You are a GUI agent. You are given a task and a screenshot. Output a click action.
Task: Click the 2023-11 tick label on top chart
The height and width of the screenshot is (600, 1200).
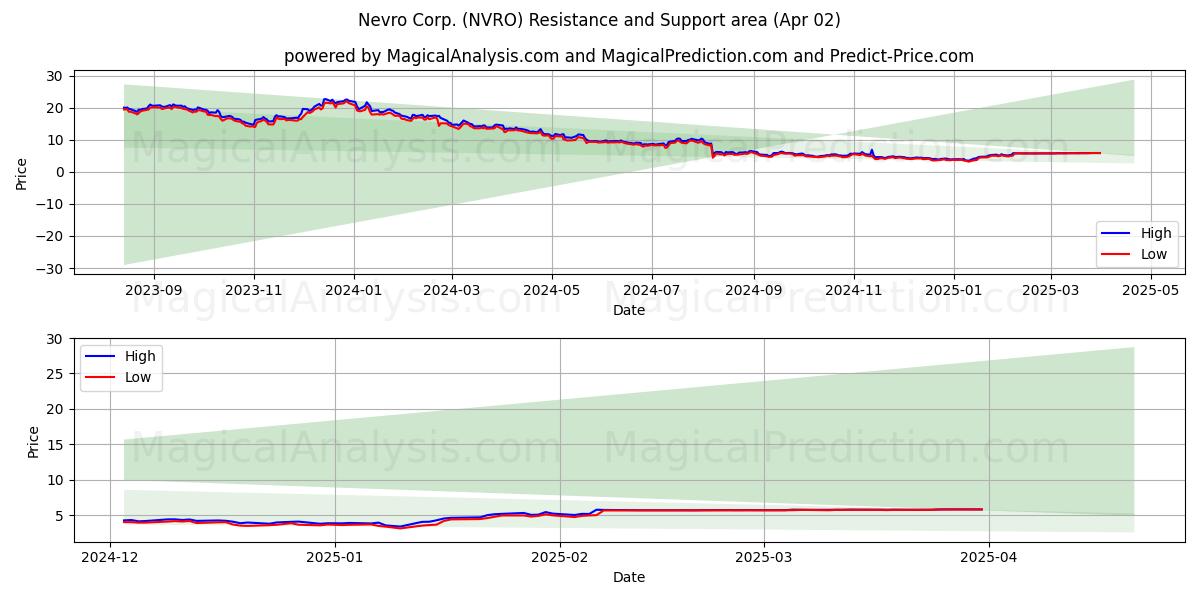[254, 291]
